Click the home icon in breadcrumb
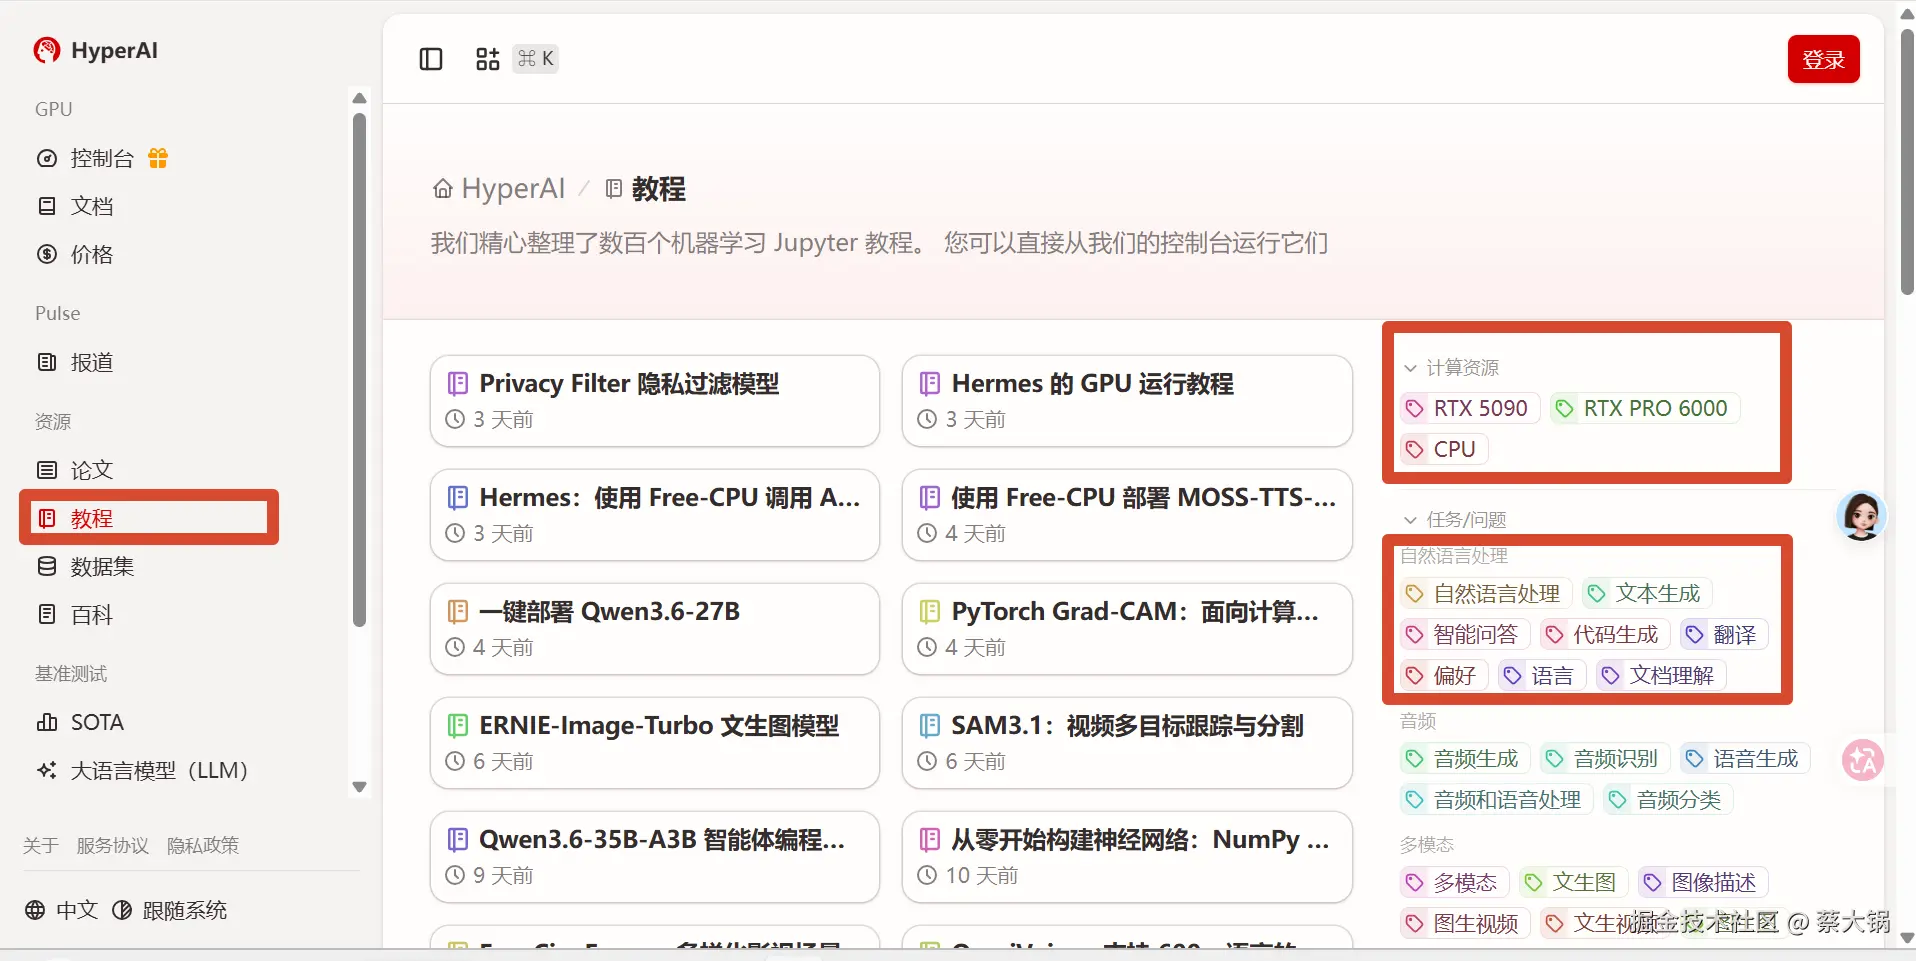This screenshot has height=961, width=1916. point(442,189)
